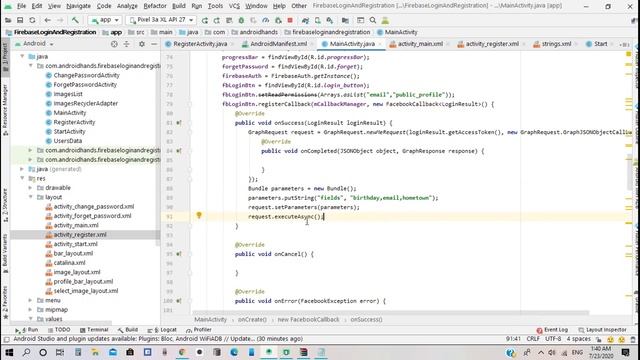Open the Navigate menu
This screenshot has height=360, width=640.
point(78,6)
